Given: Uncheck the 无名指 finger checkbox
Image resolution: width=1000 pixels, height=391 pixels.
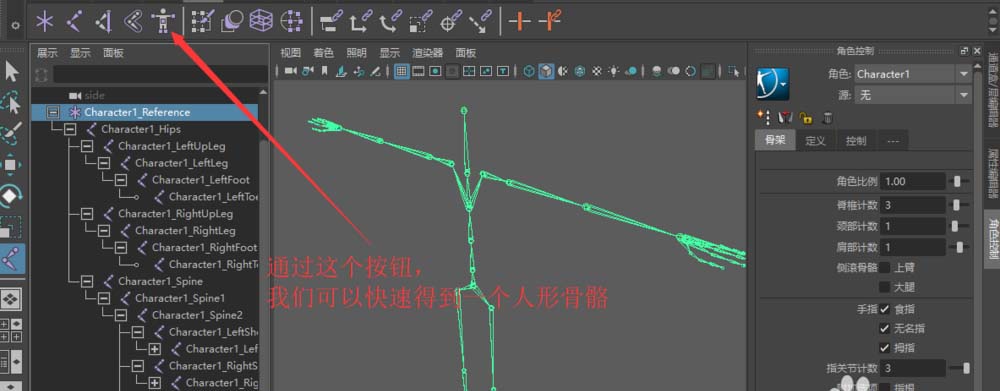Looking at the screenshot, I should [x=885, y=329].
